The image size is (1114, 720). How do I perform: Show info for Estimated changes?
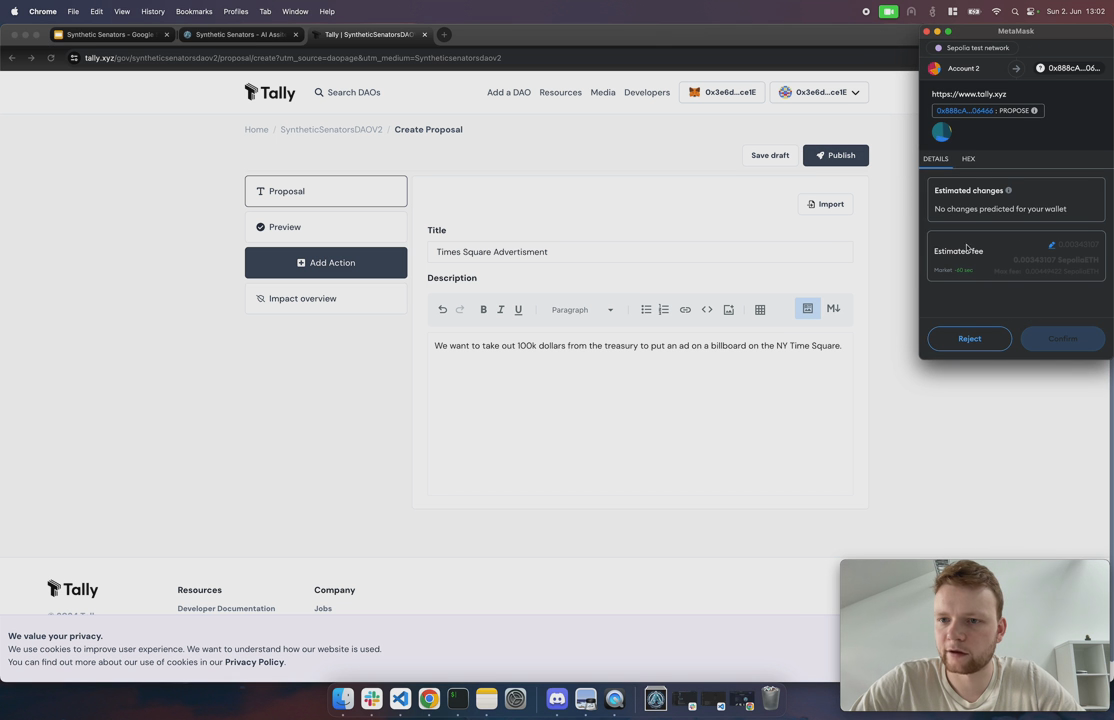[x=1009, y=190]
